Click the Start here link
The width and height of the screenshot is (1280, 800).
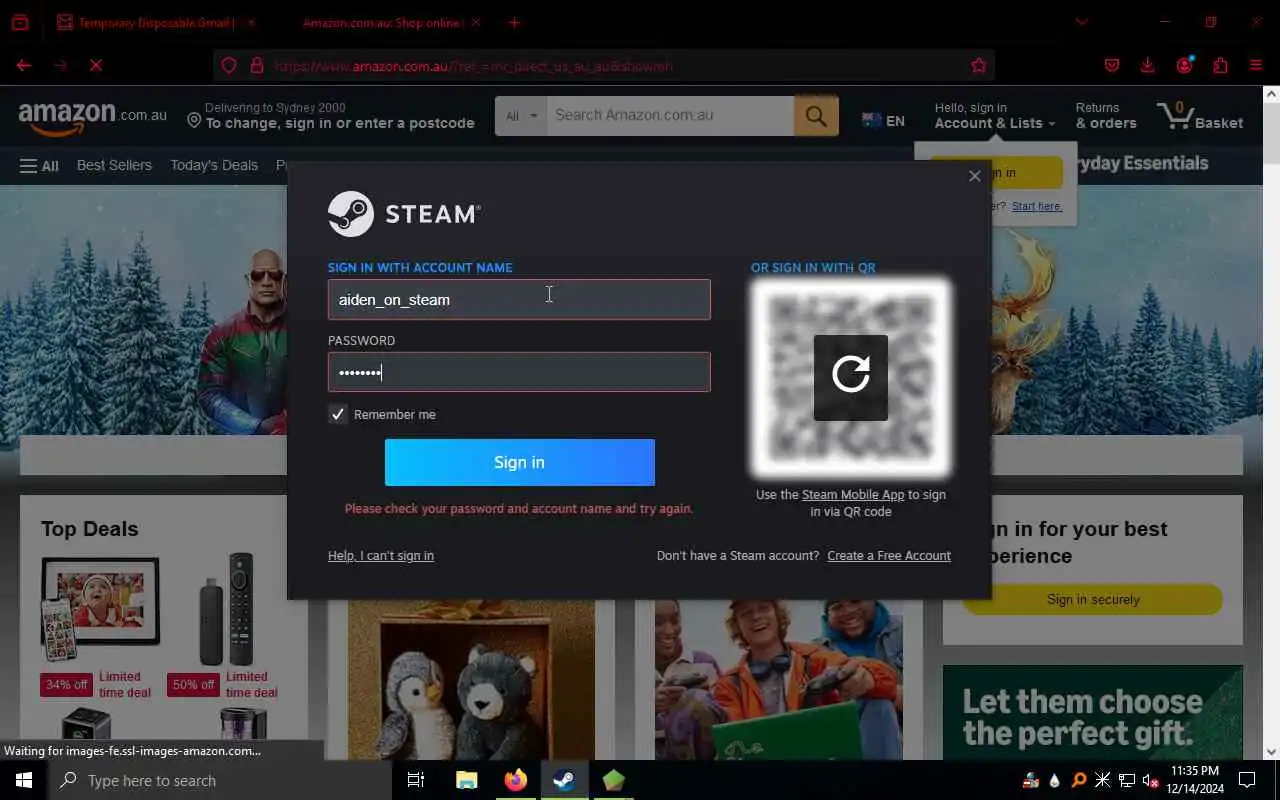(1037, 206)
